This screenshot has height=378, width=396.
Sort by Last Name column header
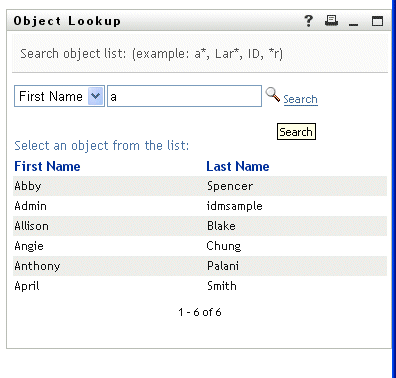[238, 166]
